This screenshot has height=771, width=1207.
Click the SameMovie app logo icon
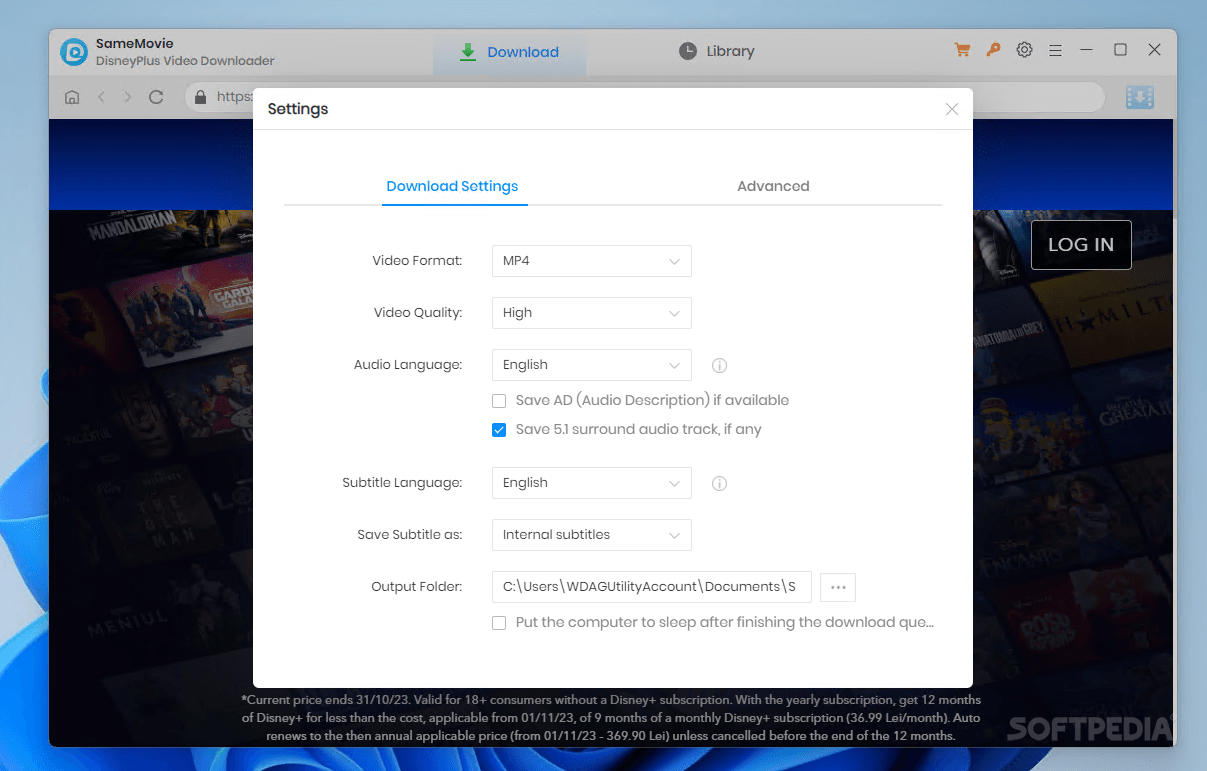pyautogui.click(x=74, y=52)
